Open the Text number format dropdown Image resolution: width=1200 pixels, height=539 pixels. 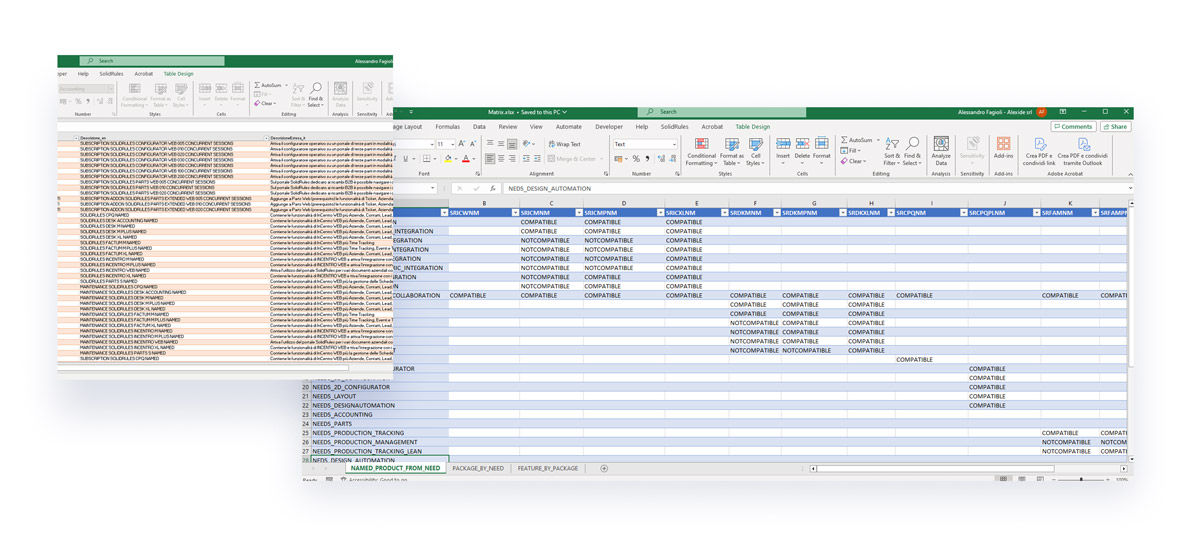673,144
